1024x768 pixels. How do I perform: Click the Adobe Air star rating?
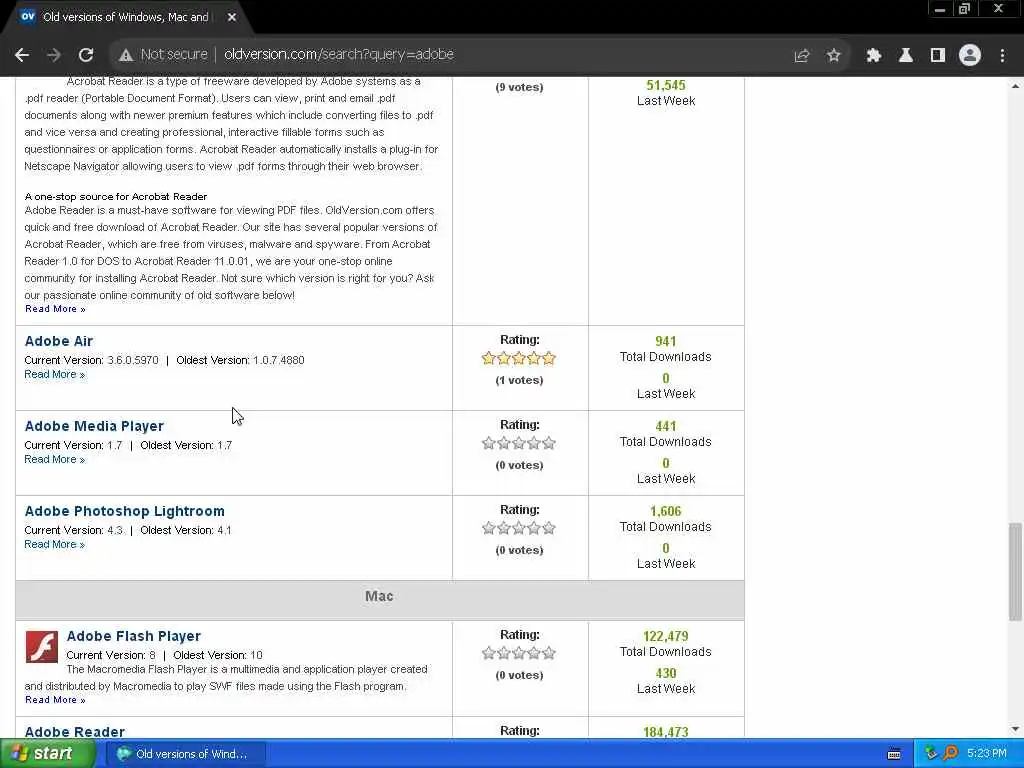(x=519, y=358)
